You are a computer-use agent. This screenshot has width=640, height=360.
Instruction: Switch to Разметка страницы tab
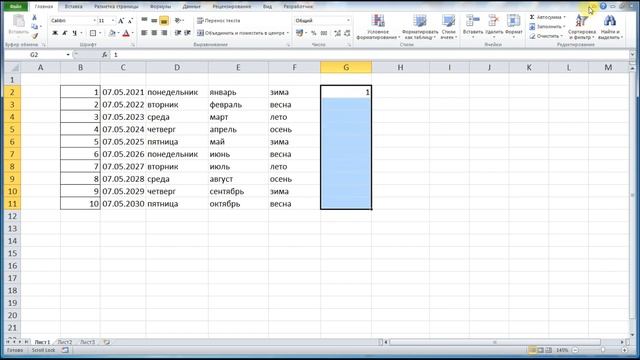(116, 6)
